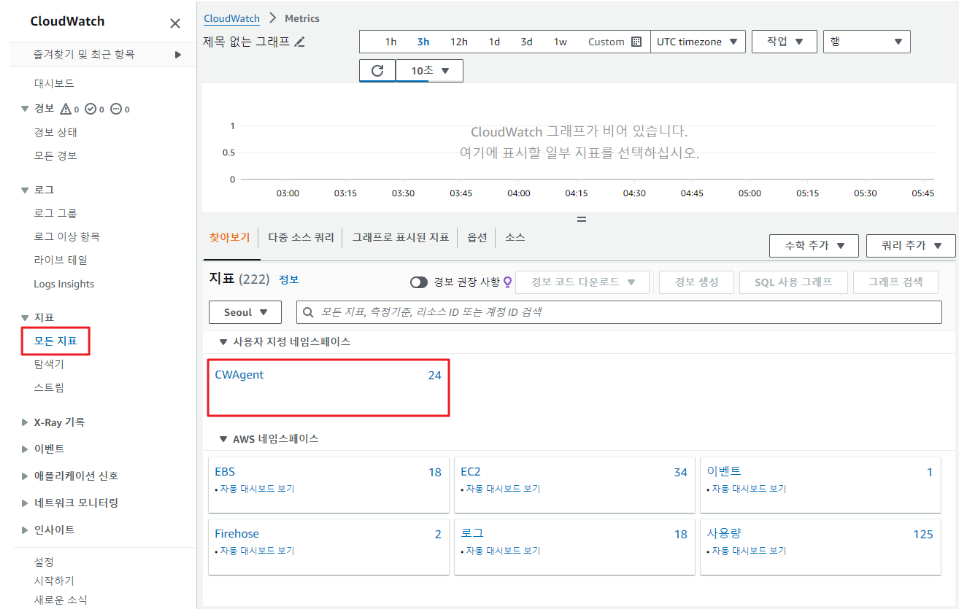The width and height of the screenshot is (959, 609).
Task: Open the 경보 코드 다운로드 dropdown
Action: point(583,282)
